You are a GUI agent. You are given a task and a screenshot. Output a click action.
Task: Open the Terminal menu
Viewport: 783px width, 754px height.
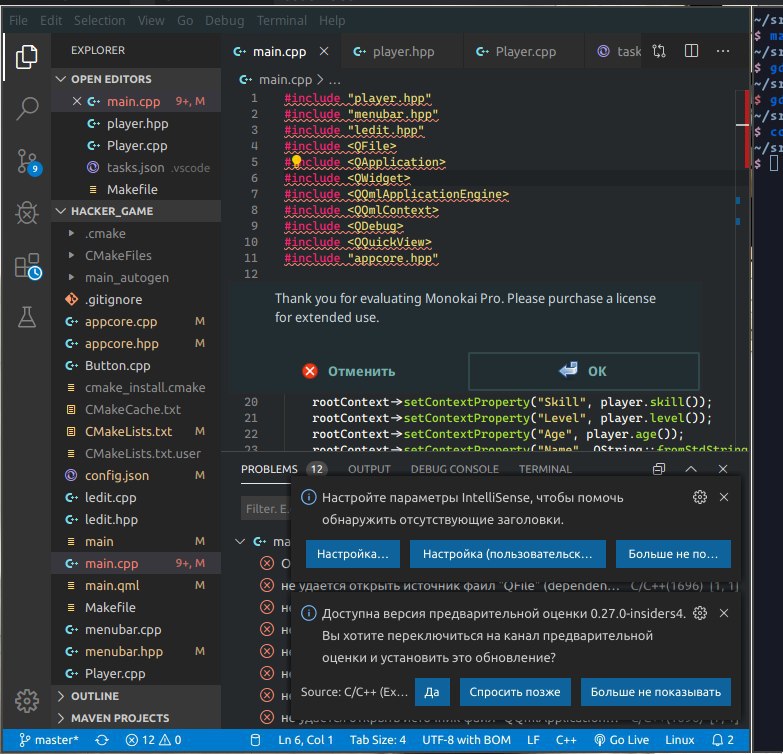[x=282, y=20]
